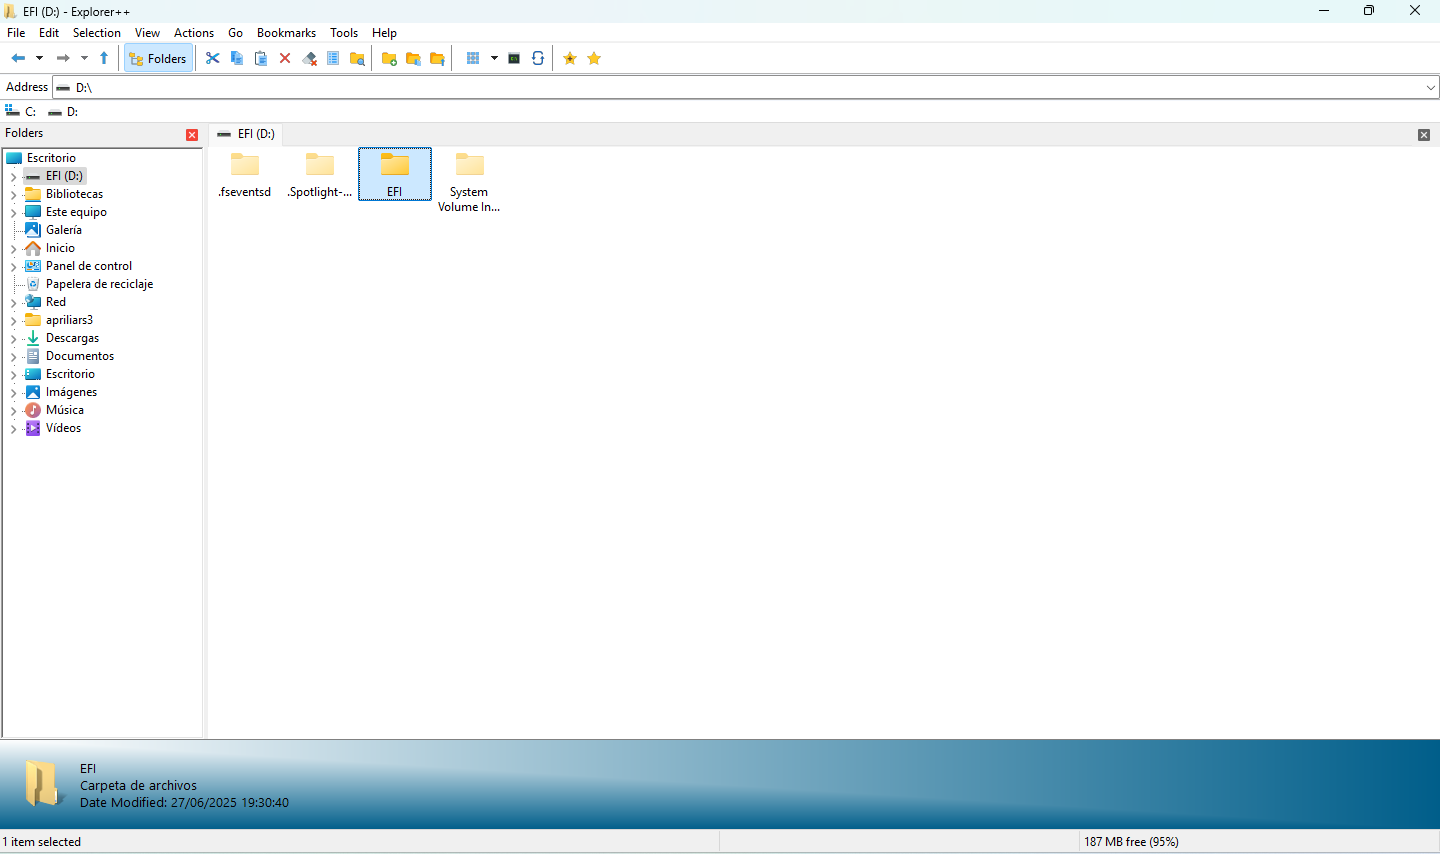Select the System Volume Information folder
This screenshot has height=854, width=1440.
(469, 181)
